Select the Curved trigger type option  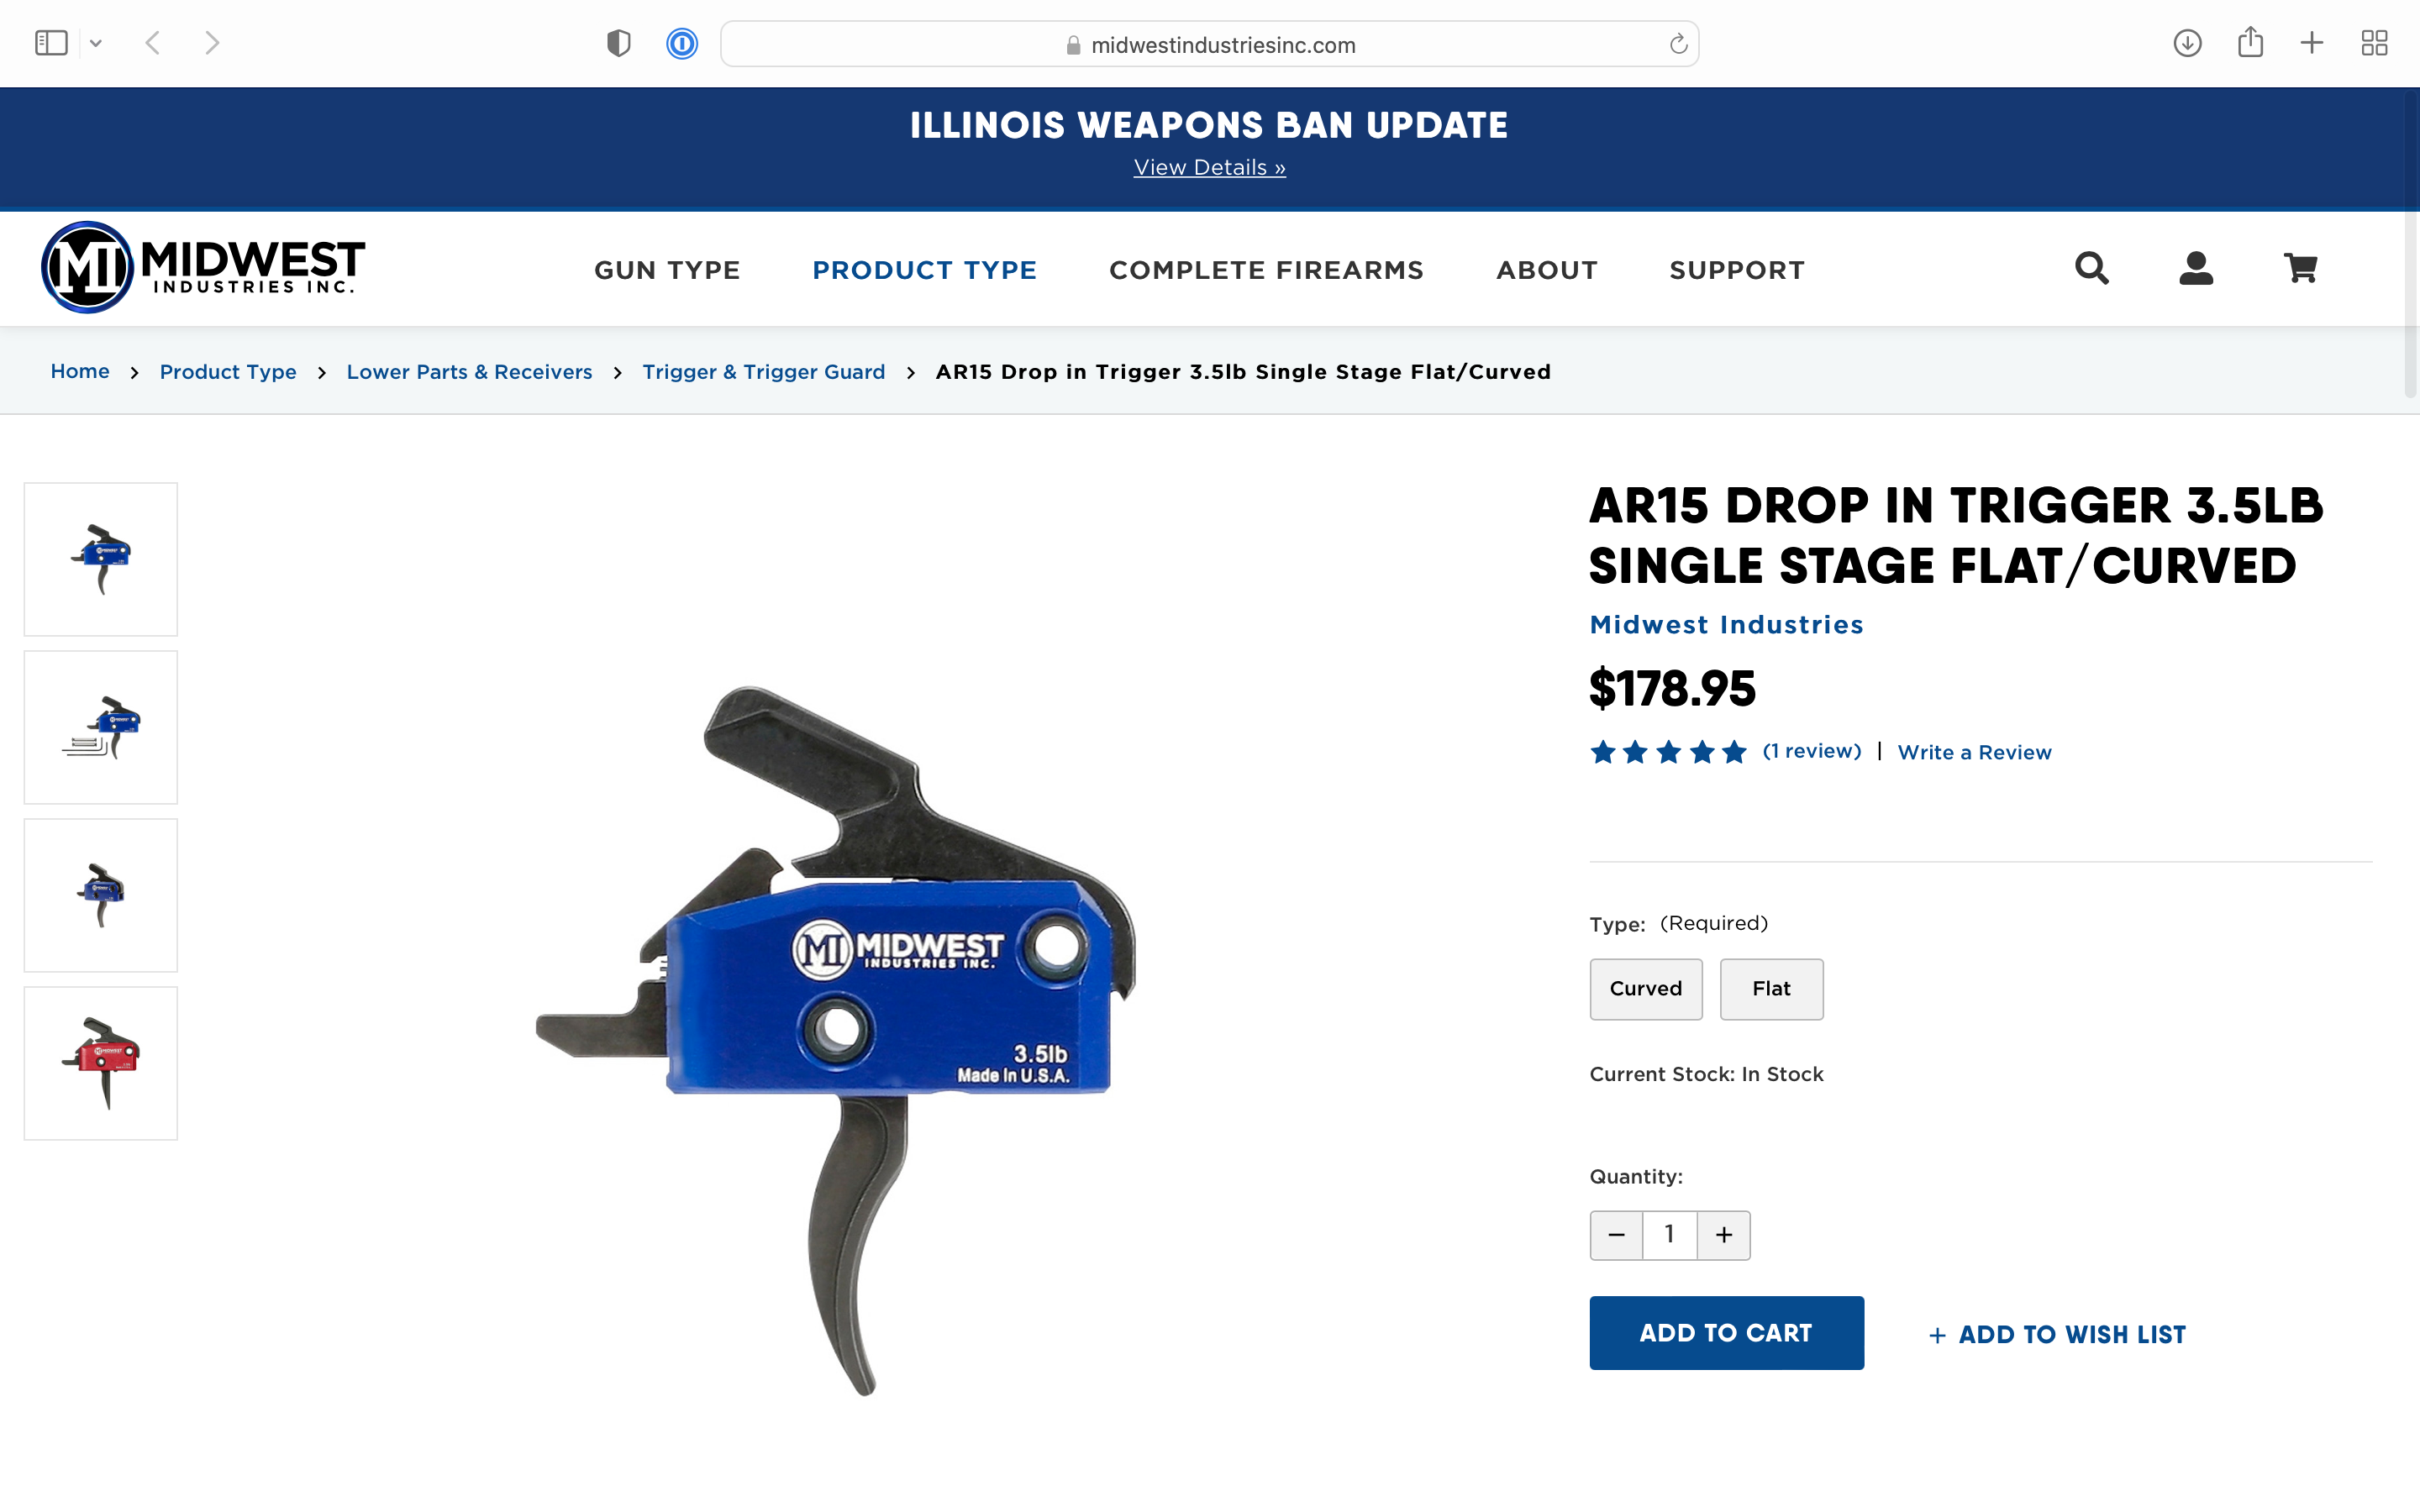[1646, 989]
